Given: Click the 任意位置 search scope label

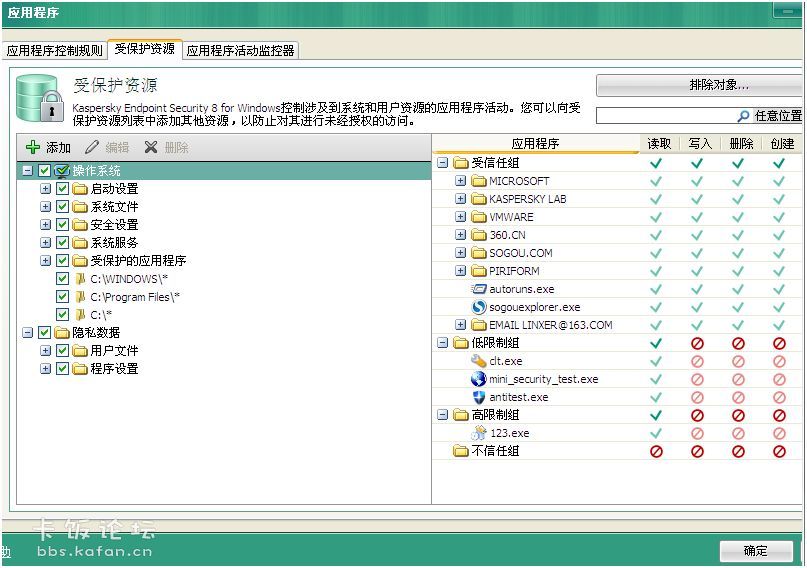Looking at the screenshot, I should point(778,116).
